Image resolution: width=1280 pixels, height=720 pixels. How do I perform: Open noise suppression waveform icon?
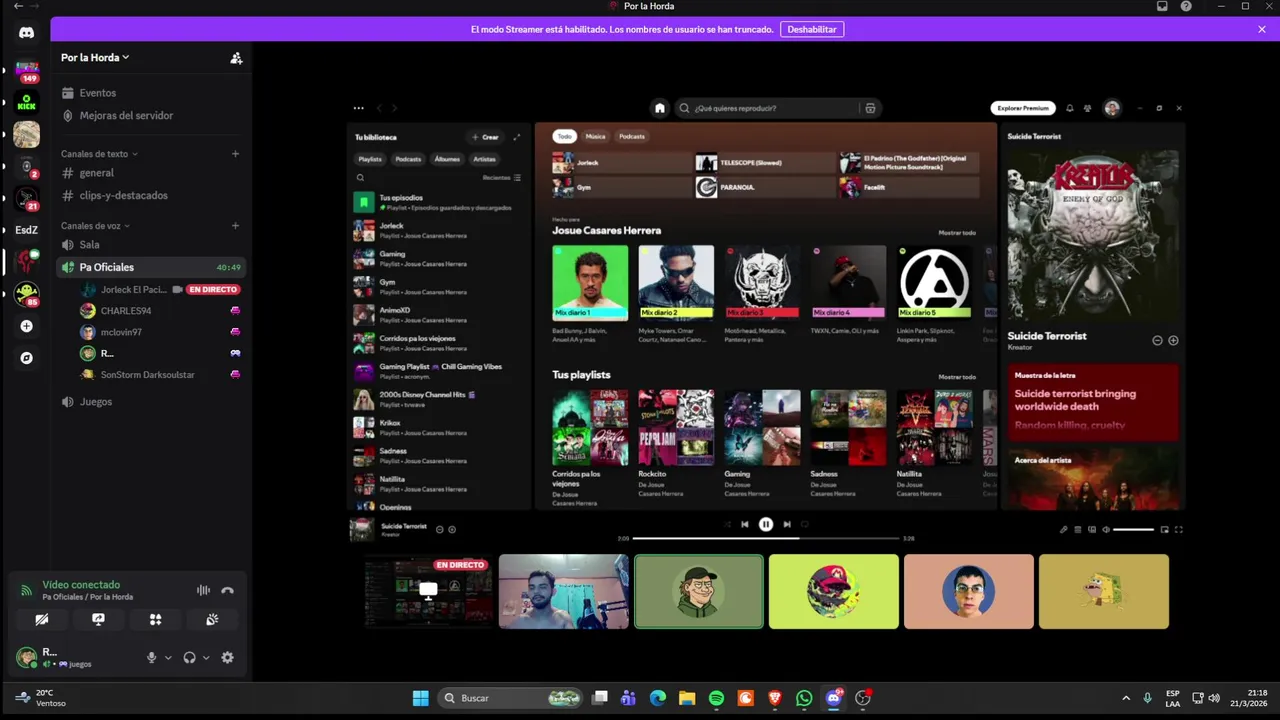(x=203, y=591)
